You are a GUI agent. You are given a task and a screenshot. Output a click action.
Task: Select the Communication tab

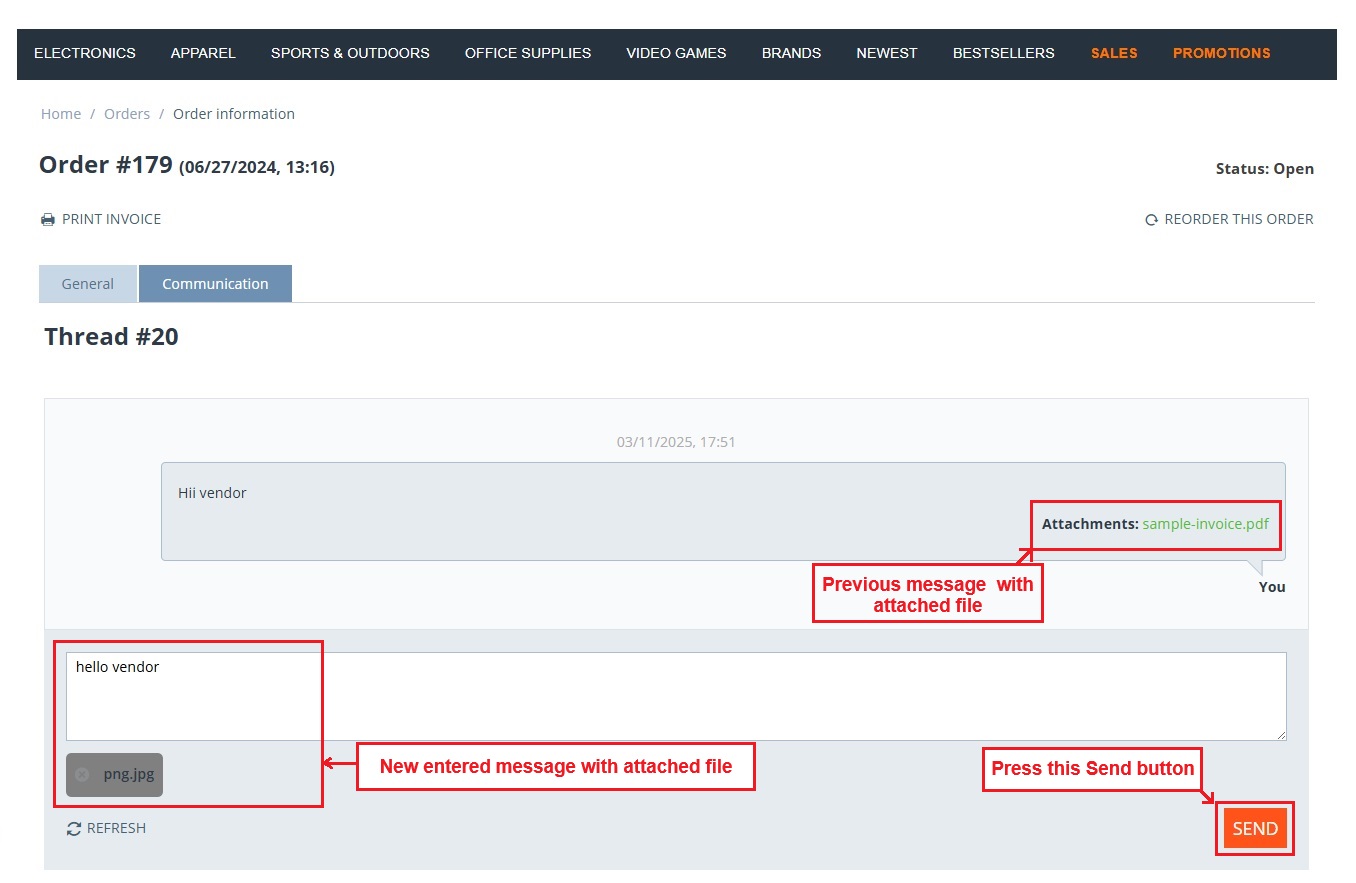(215, 284)
